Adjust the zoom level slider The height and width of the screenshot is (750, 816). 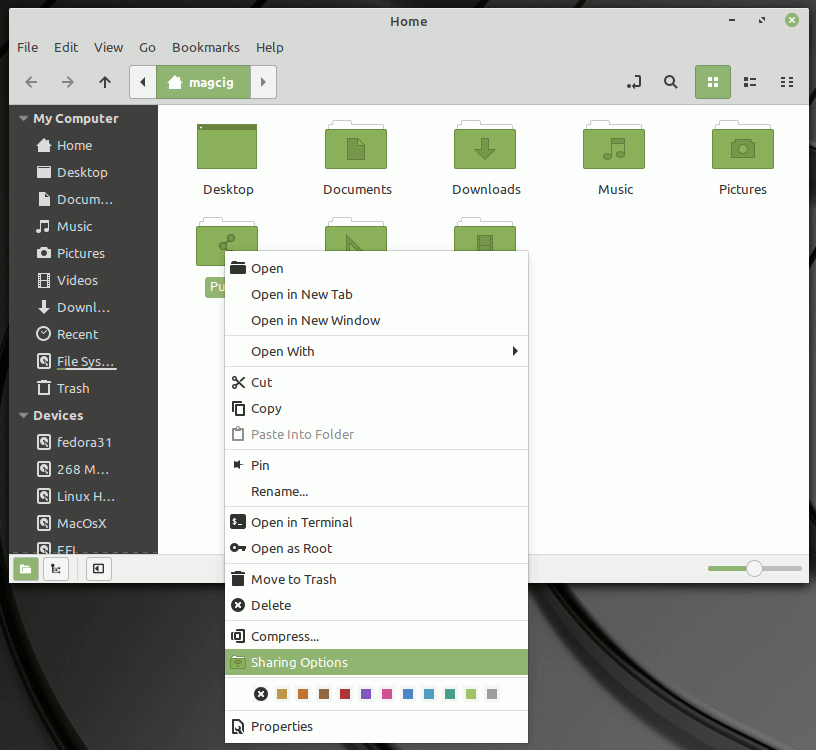point(754,568)
